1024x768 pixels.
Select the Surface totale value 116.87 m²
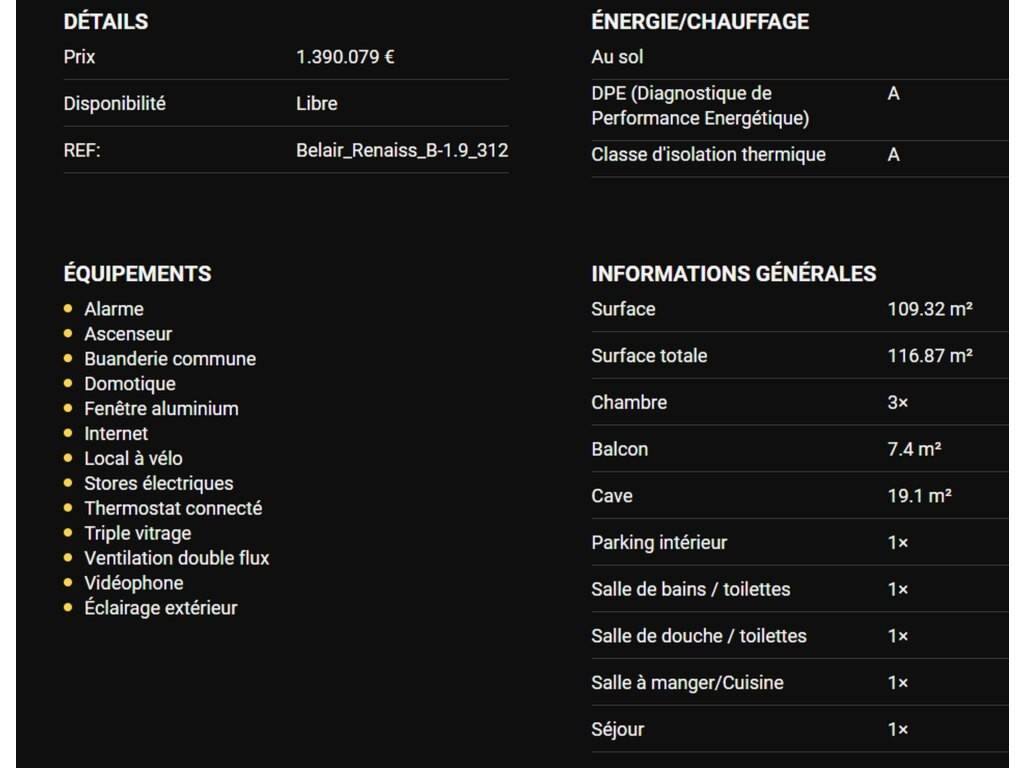pyautogui.click(x=930, y=356)
